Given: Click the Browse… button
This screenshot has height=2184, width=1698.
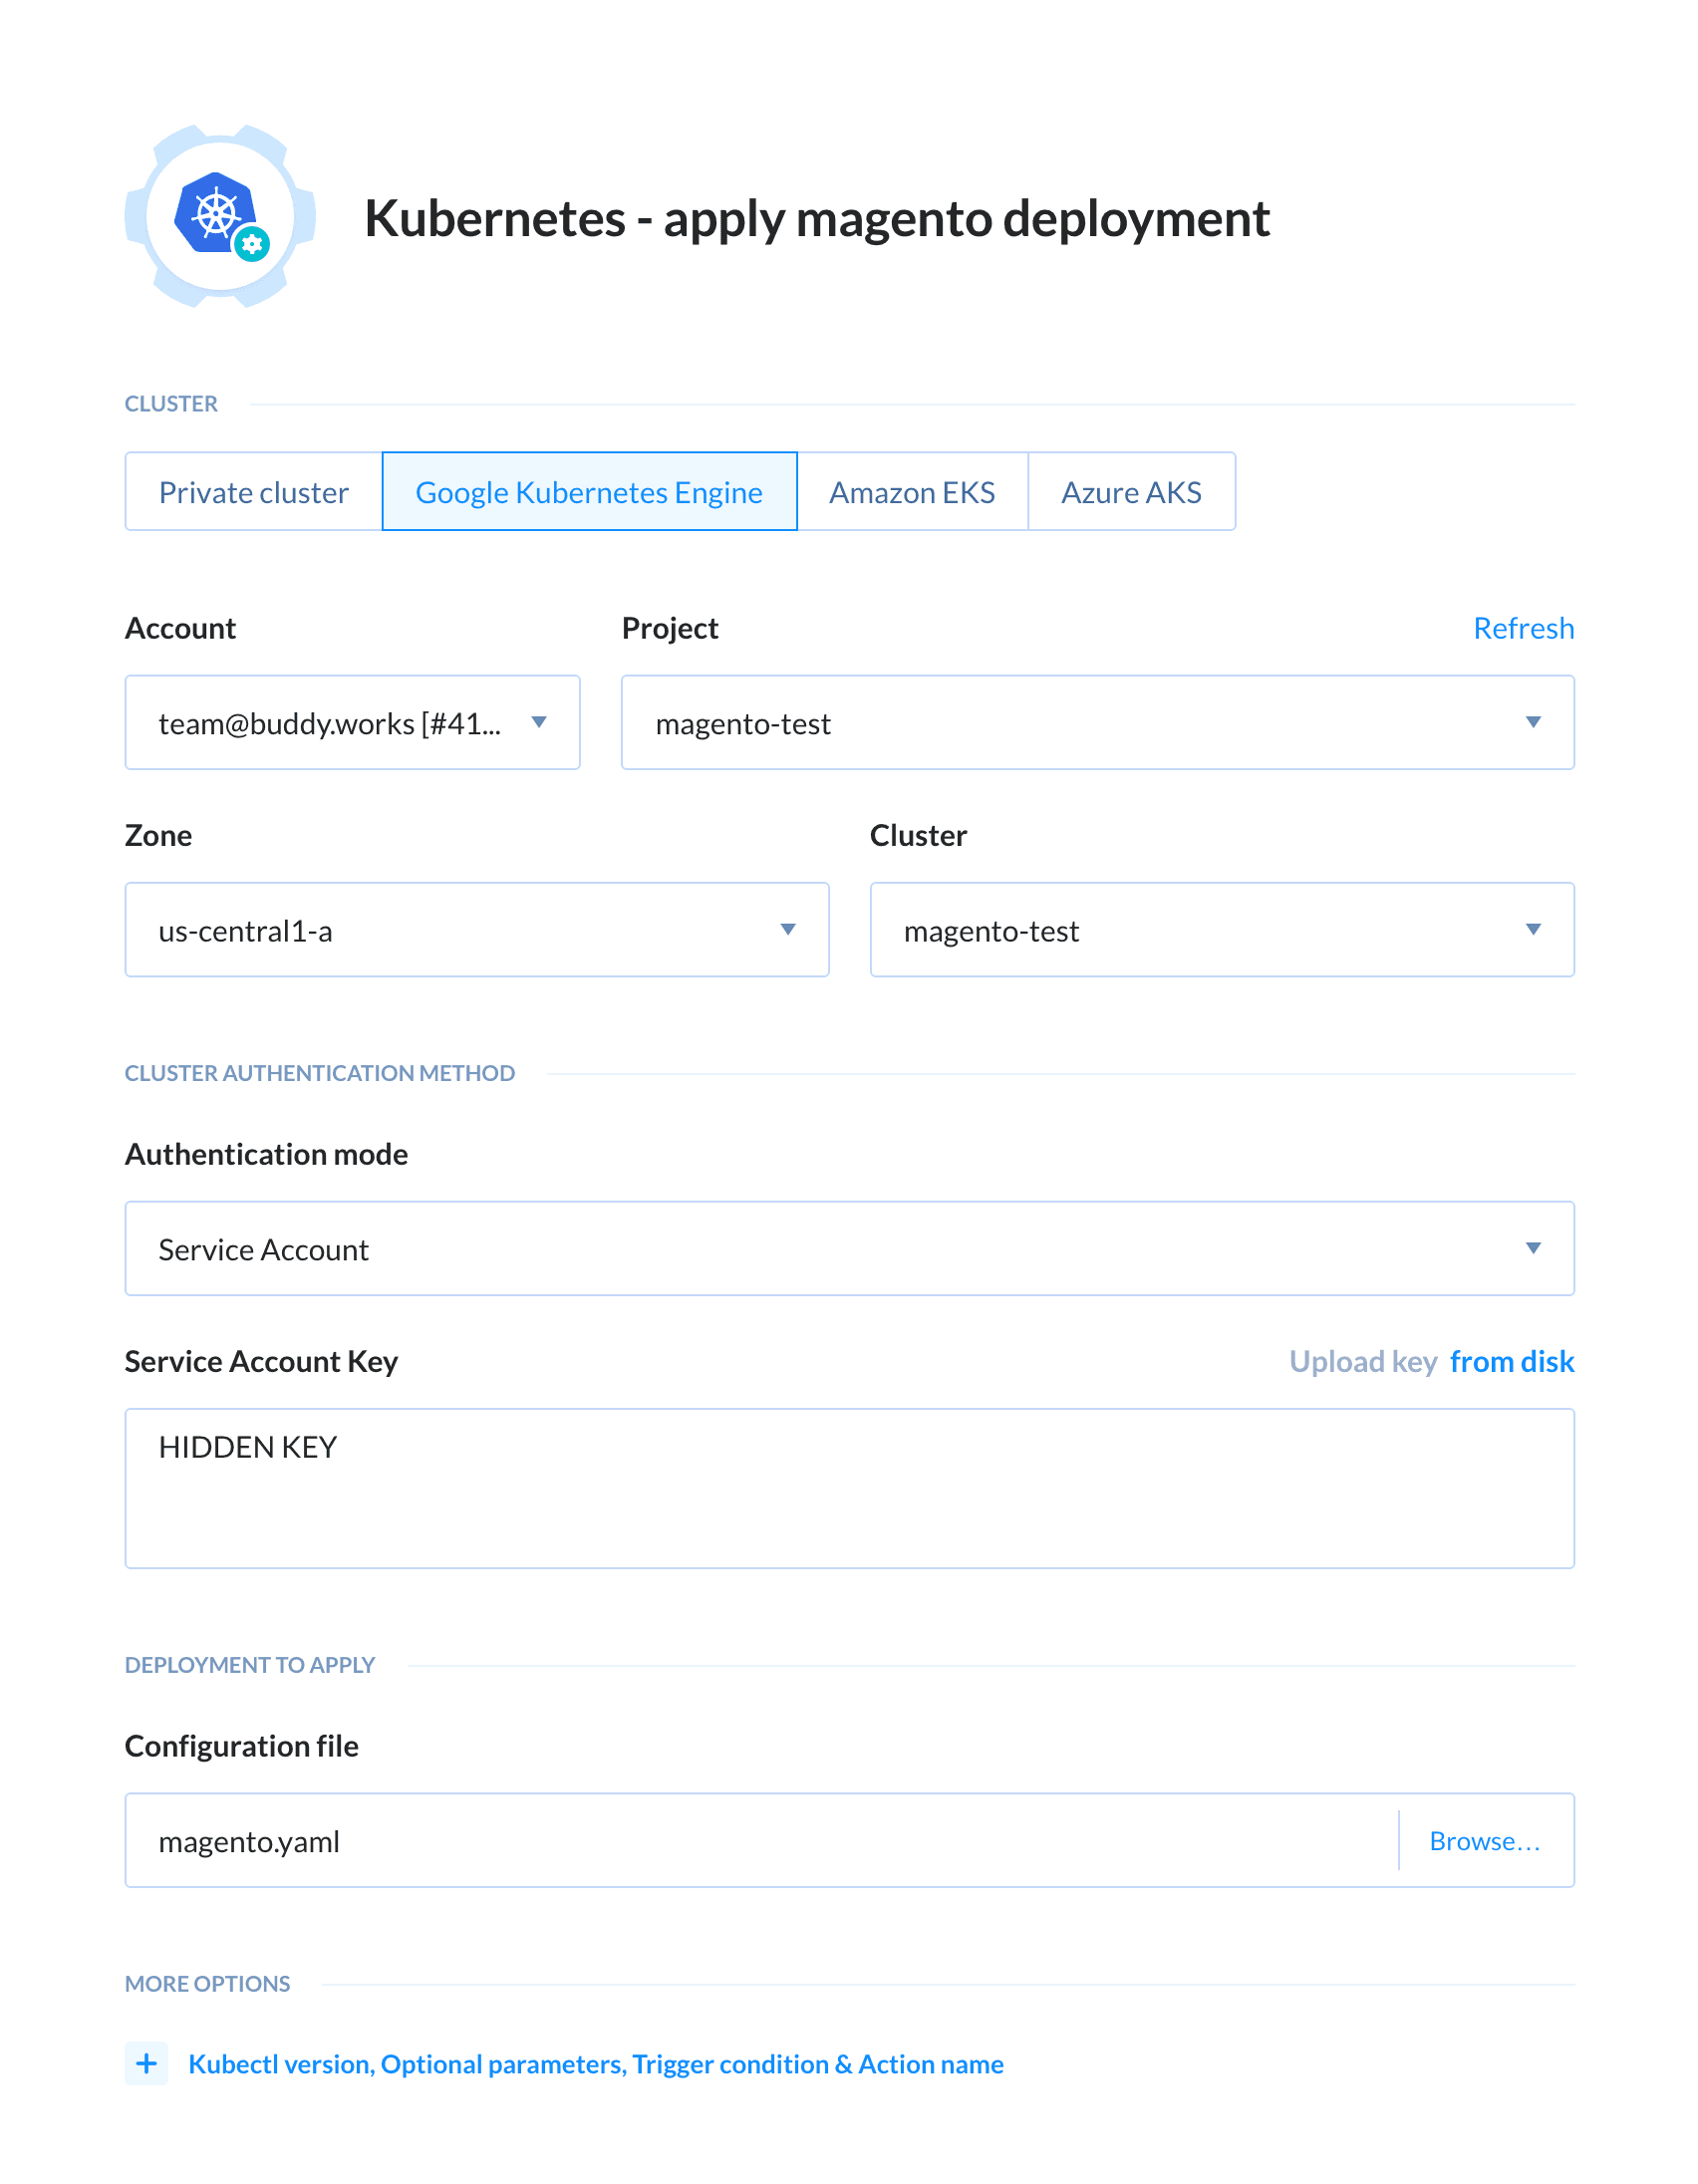Looking at the screenshot, I should point(1485,1841).
